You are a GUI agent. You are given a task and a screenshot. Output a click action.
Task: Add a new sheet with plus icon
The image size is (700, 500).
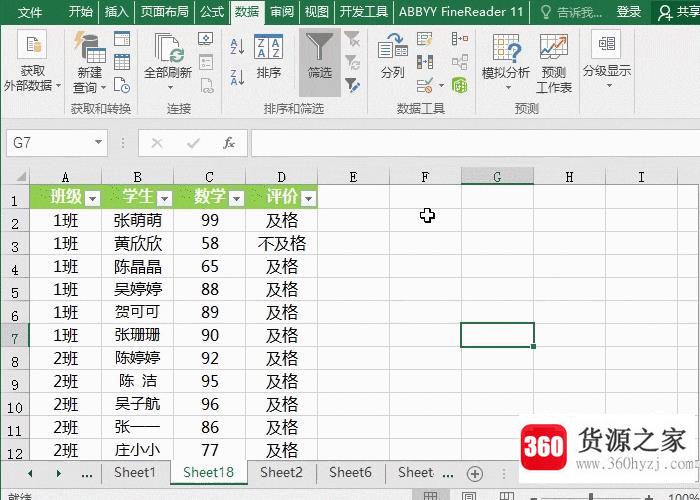(x=475, y=474)
